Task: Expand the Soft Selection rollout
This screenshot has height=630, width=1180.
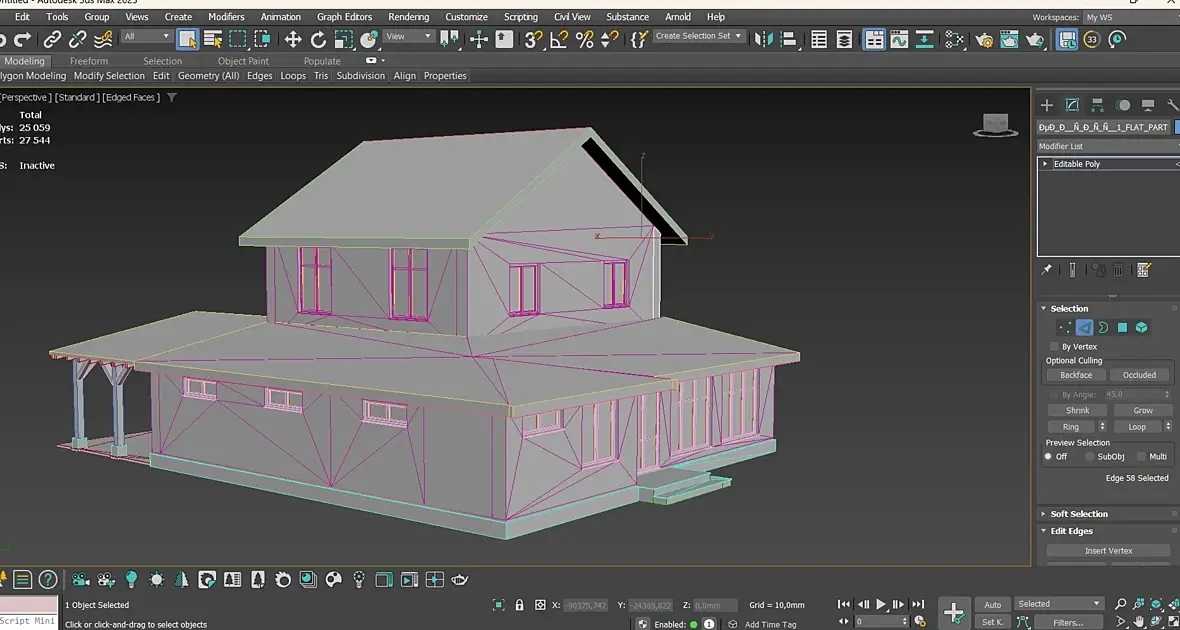Action: click(x=1079, y=514)
